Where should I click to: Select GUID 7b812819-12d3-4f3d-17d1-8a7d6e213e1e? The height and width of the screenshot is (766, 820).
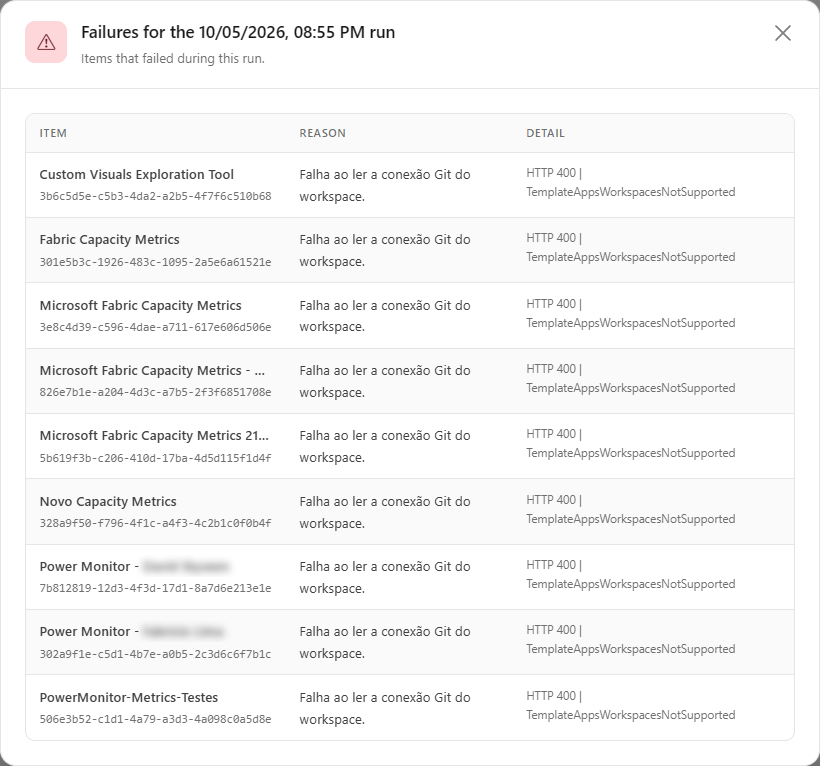155,588
